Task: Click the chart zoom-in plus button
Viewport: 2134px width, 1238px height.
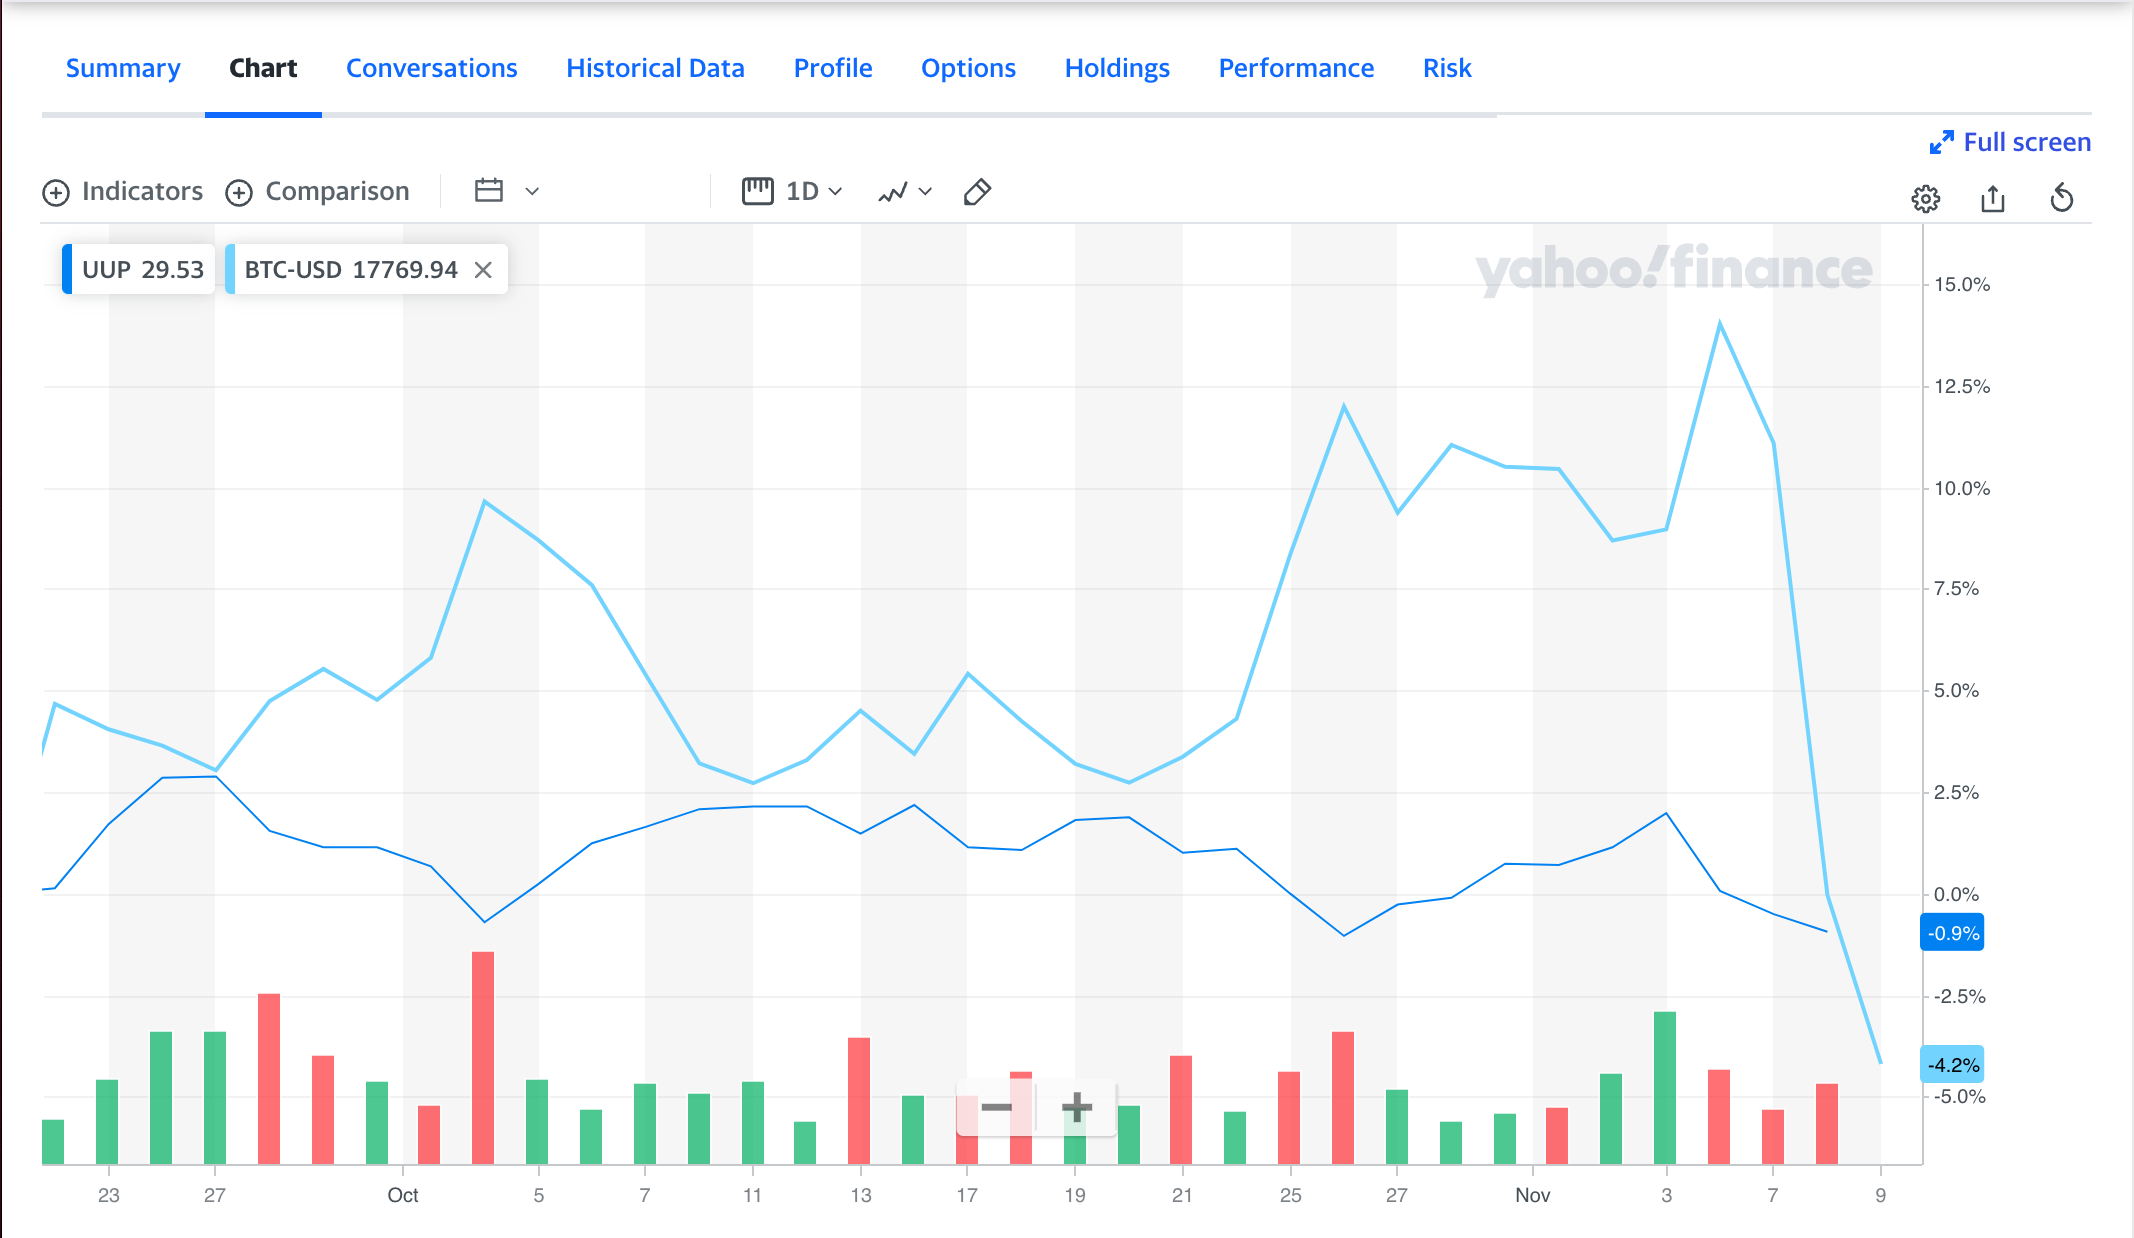Action: [x=1076, y=1107]
